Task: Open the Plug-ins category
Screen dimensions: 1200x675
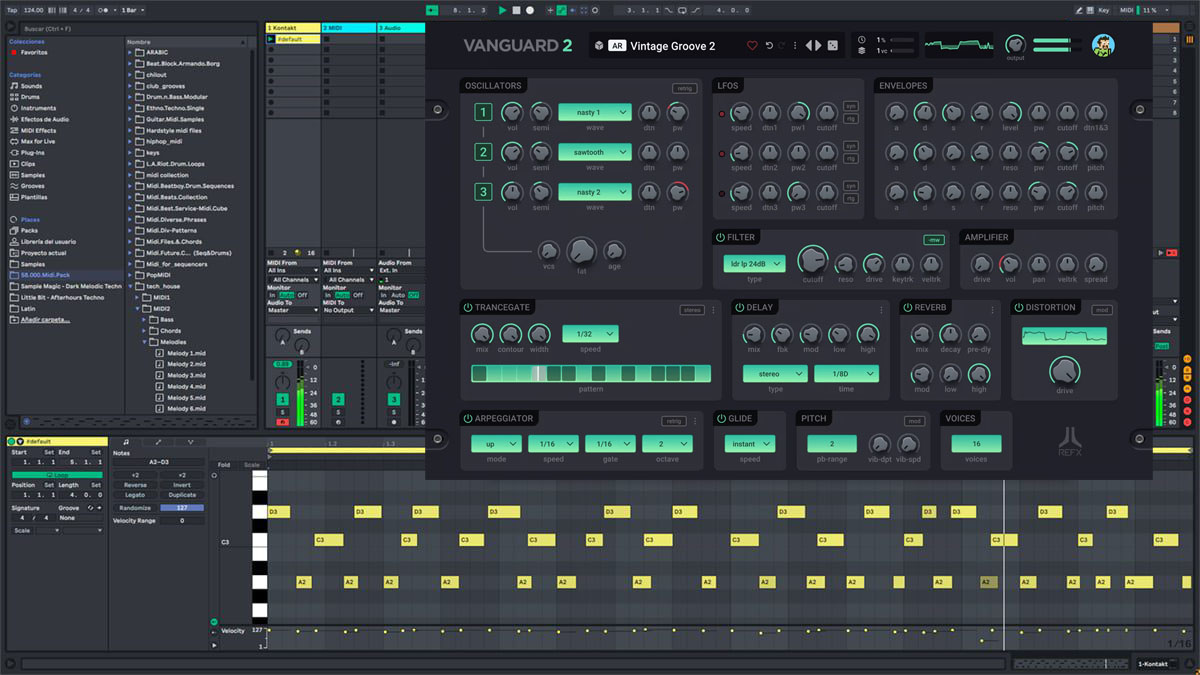Action: pyautogui.click(x=27, y=152)
